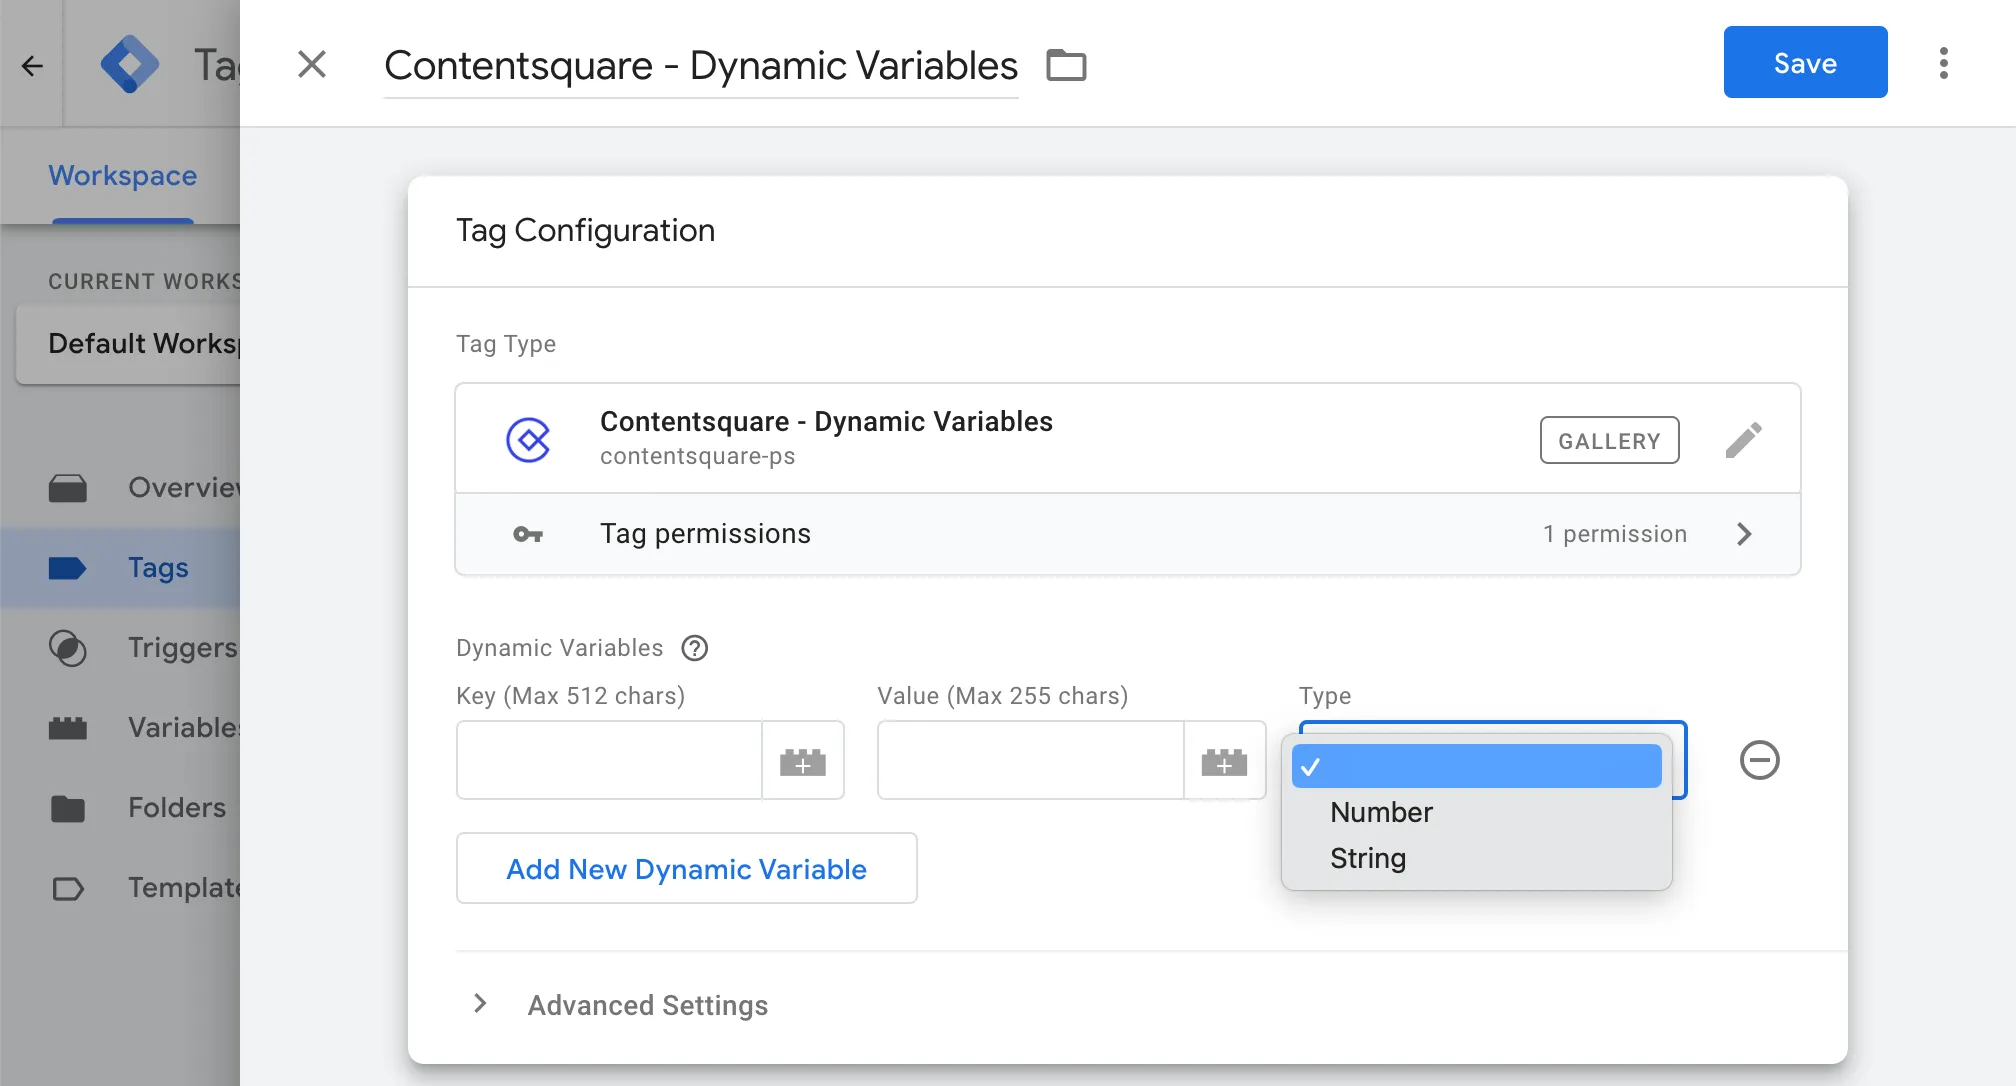
Task: Insert variable into the Key field
Action: (x=802, y=761)
